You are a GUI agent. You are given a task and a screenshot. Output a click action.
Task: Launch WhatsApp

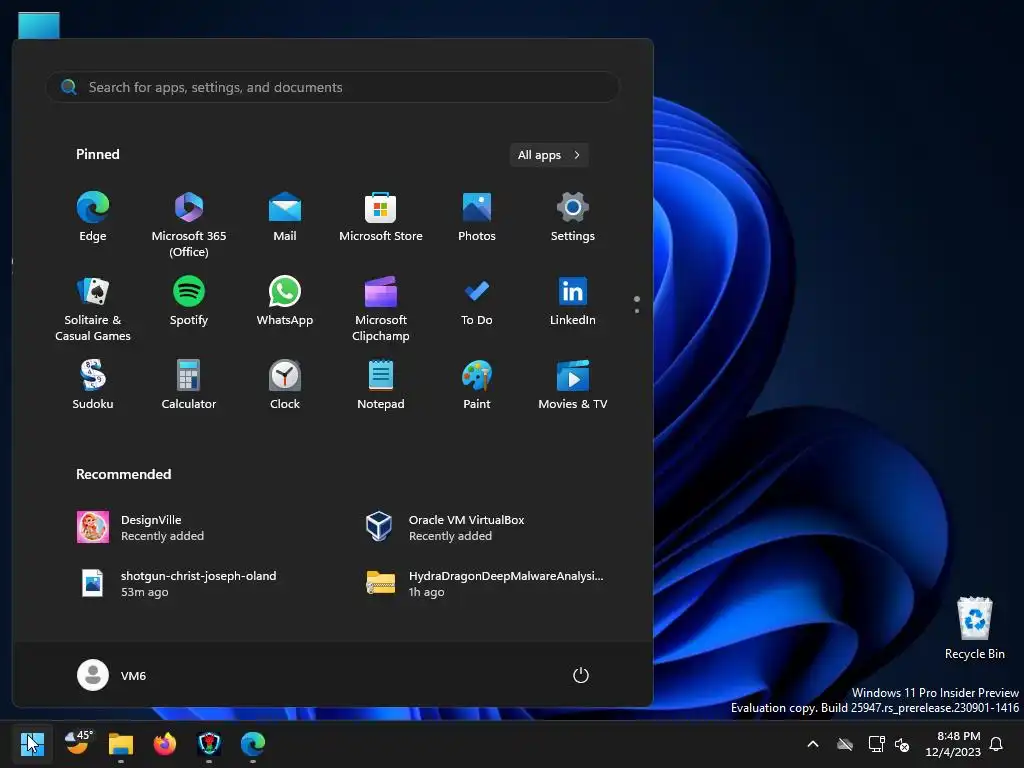285,302
